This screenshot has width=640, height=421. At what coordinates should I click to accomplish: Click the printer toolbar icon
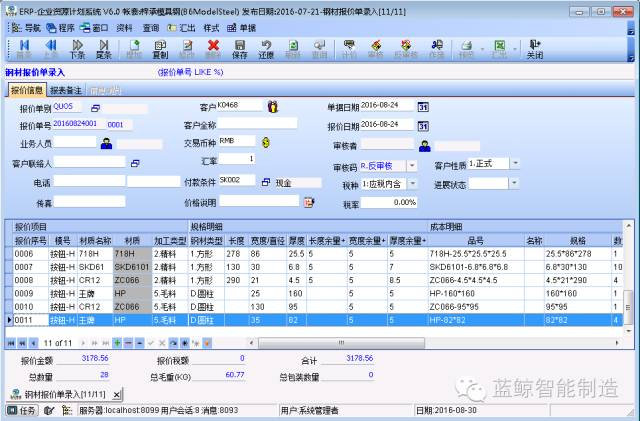tap(466, 49)
